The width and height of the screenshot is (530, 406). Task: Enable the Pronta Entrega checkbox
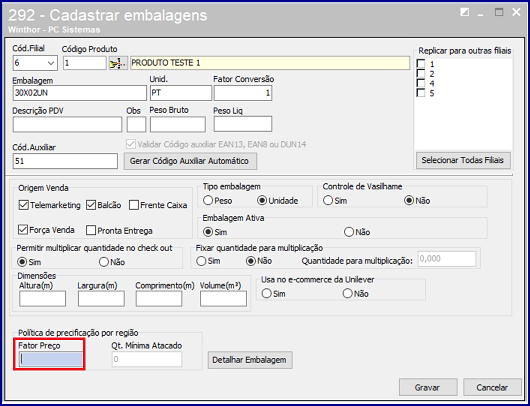91,230
